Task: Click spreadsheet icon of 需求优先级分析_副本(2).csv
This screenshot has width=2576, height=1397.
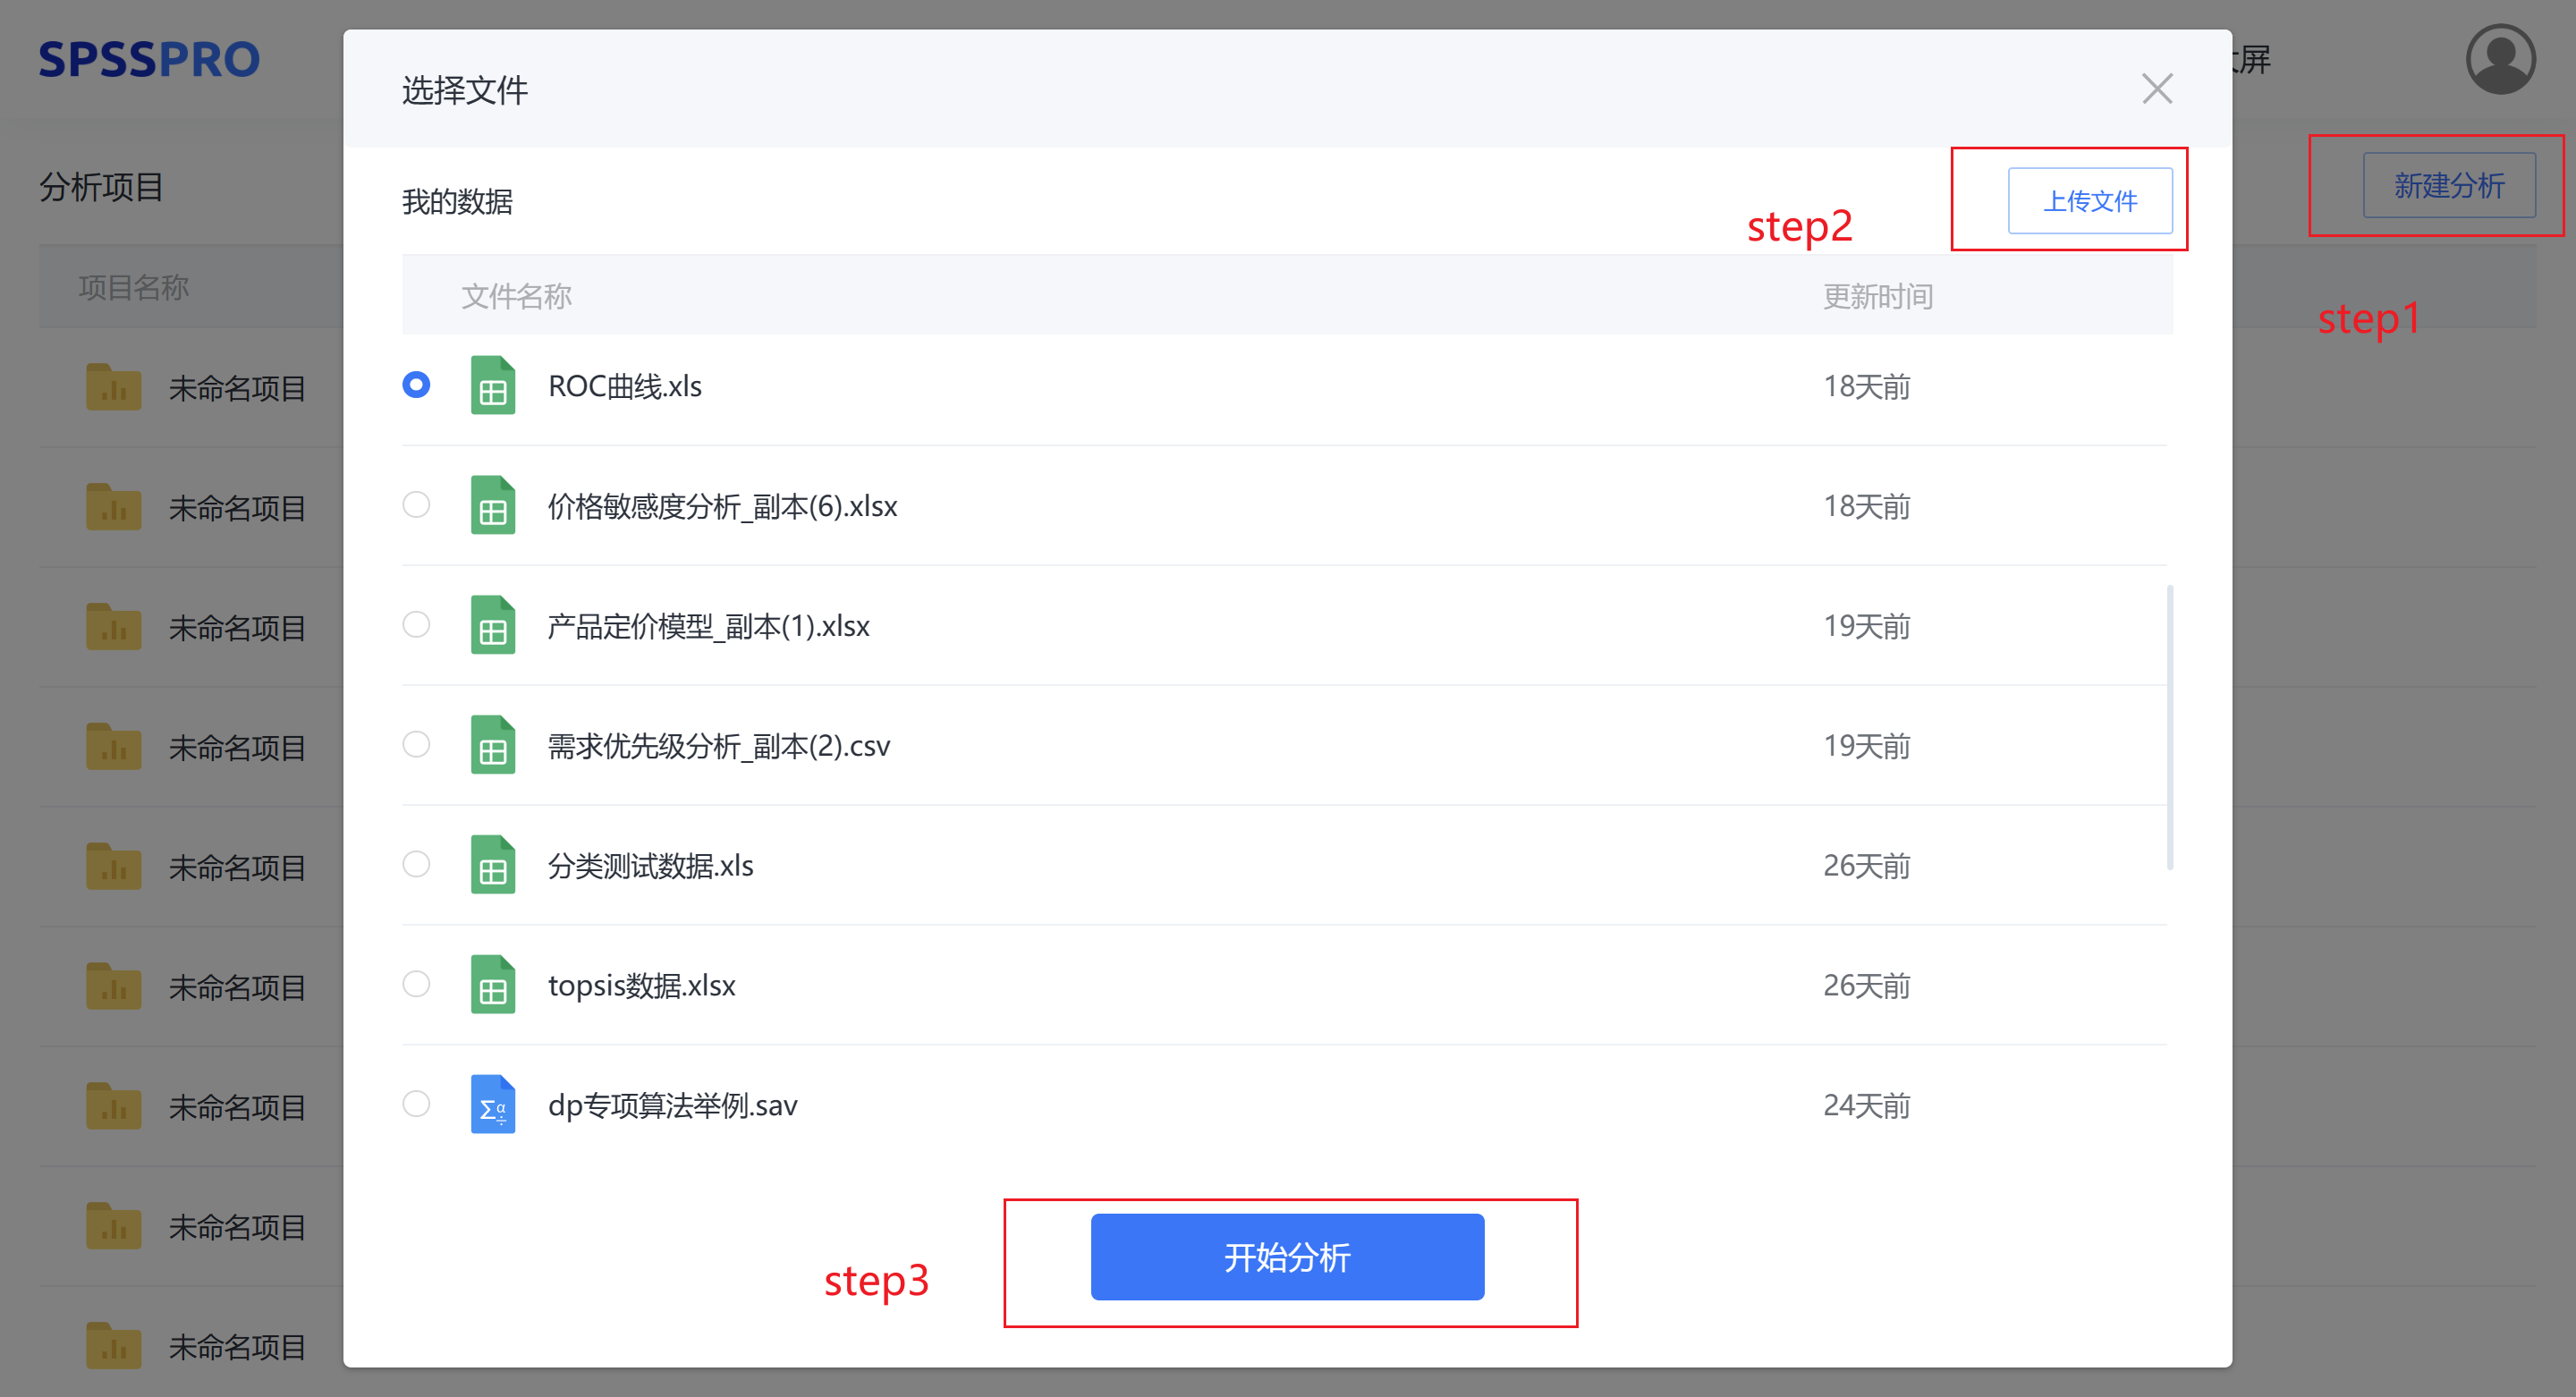Action: [493, 745]
